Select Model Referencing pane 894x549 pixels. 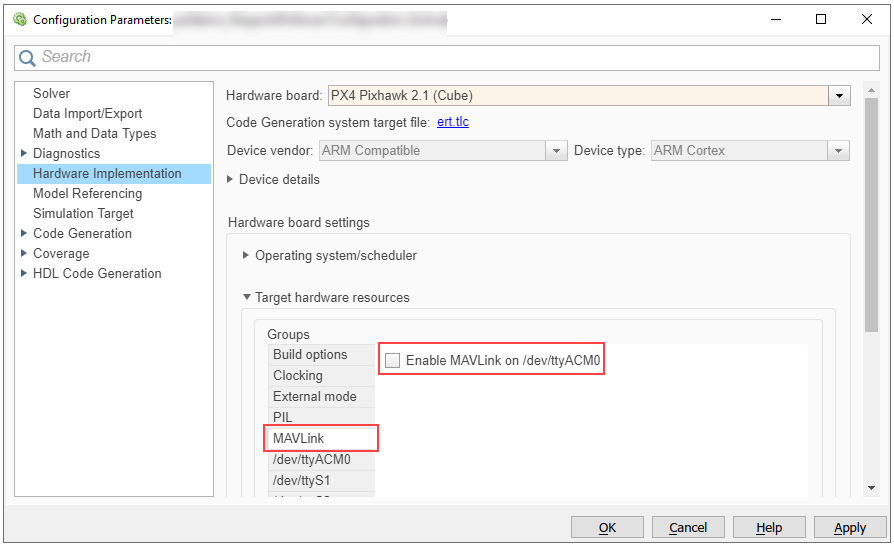pos(87,193)
